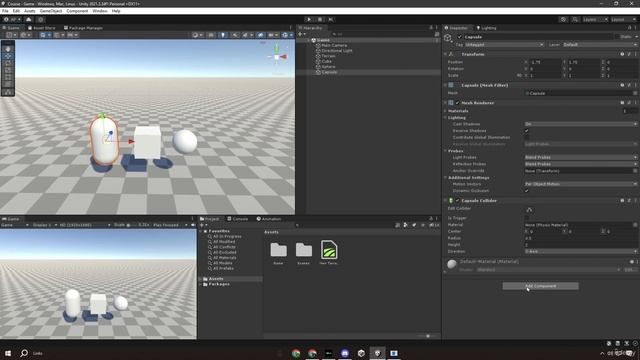Open the File menu
This screenshot has height=360, width=640.
point(5,11)
